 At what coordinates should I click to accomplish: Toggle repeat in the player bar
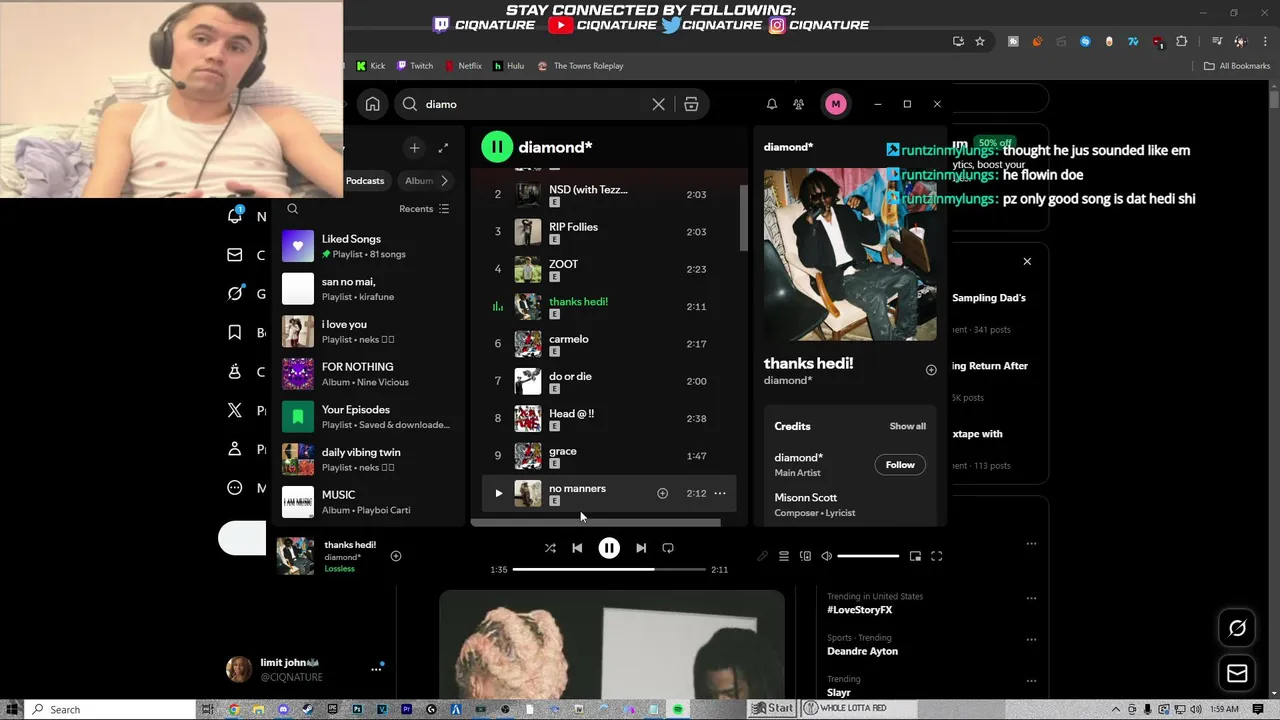(668, 548)
